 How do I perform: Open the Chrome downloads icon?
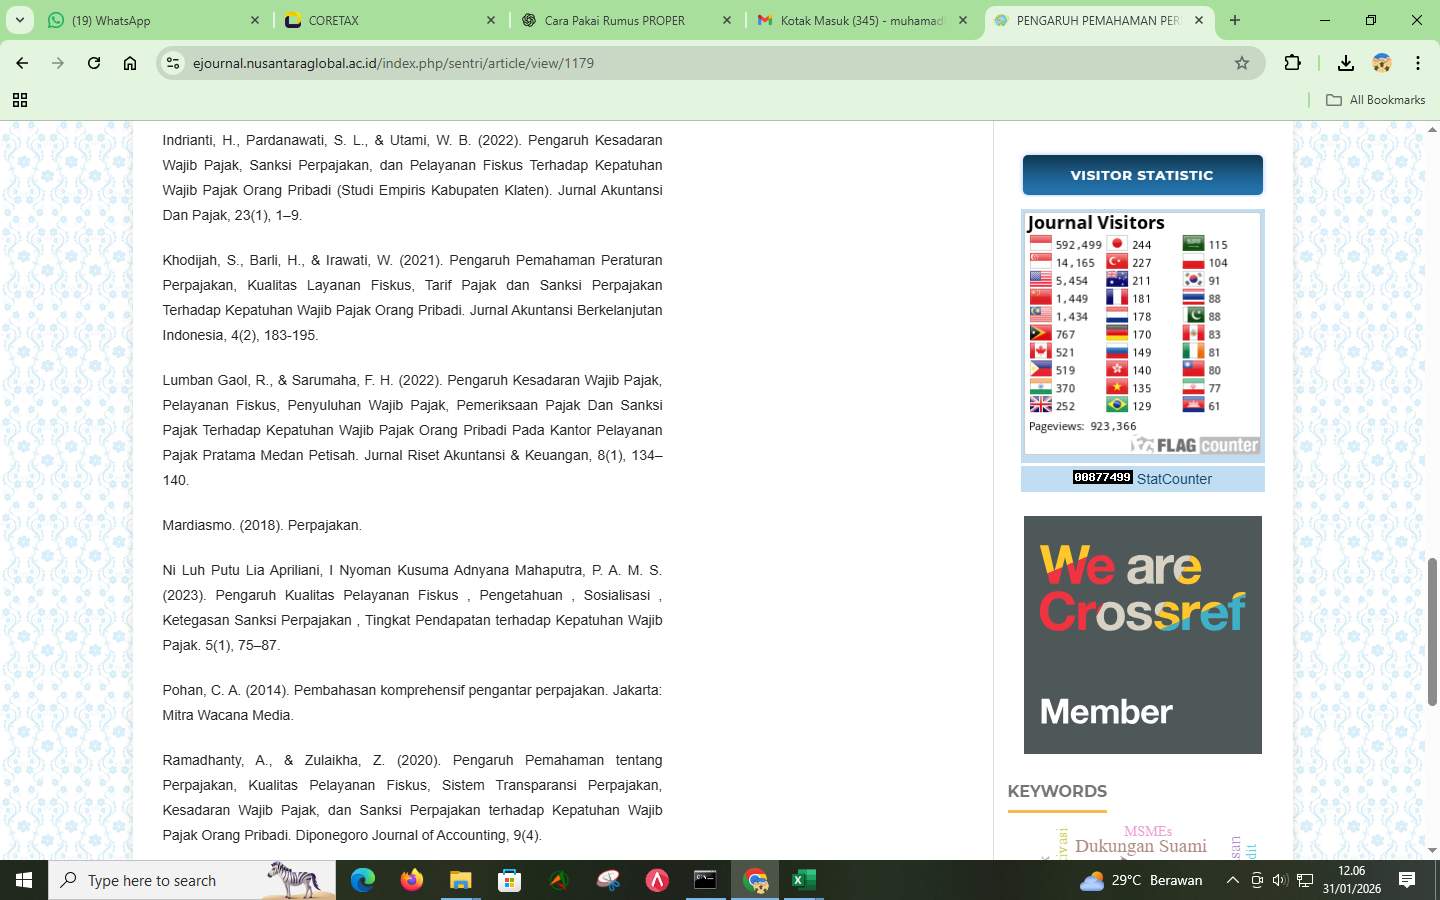pyautogui.click(x=1345, y=63)
